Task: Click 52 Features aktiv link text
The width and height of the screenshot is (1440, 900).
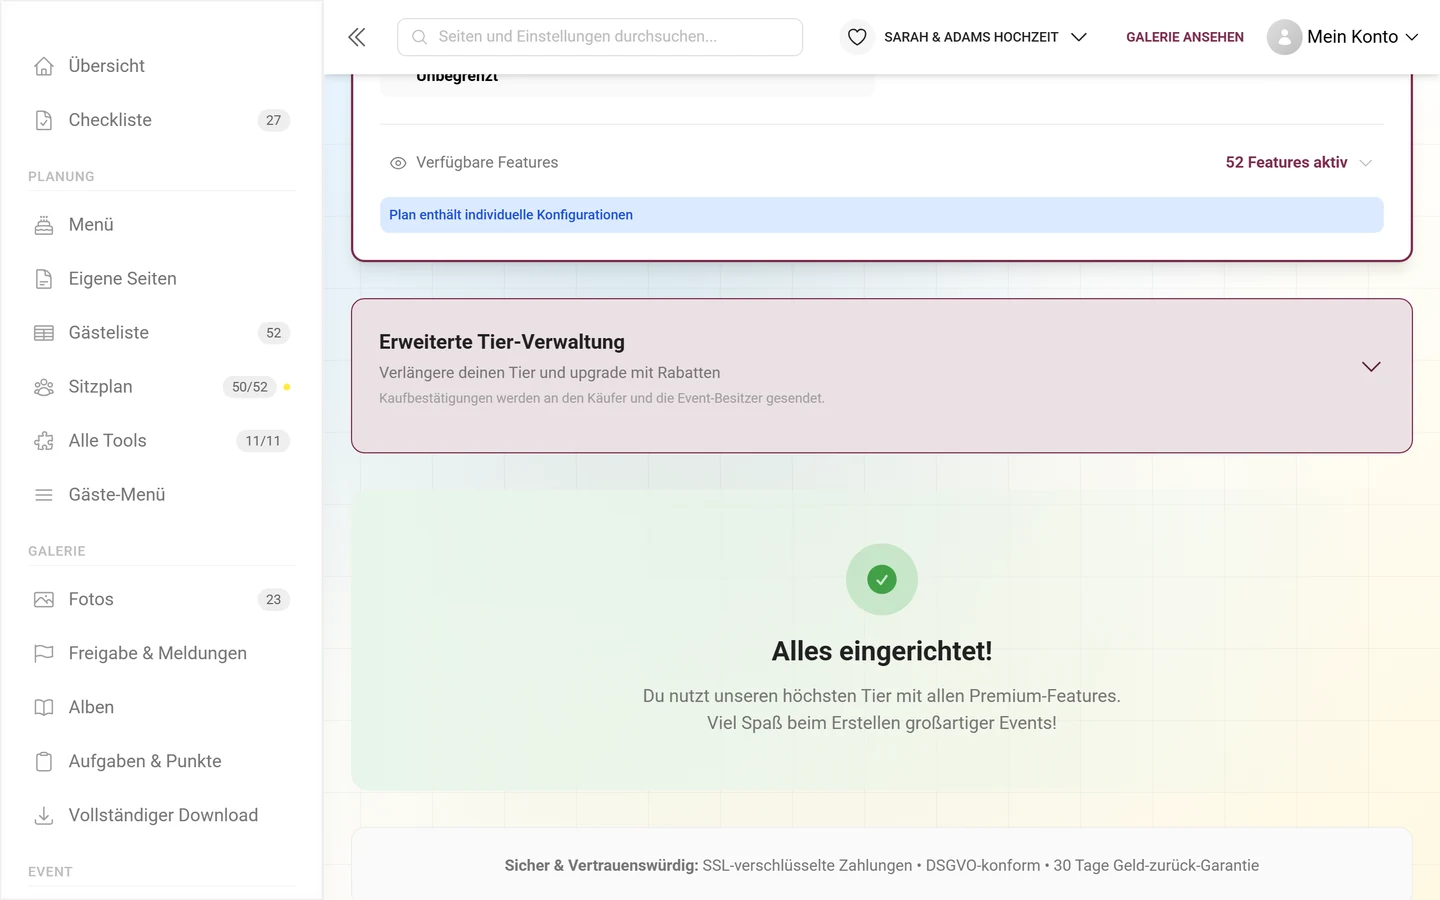Action: pyautogui.click(x=1286, y=163)
